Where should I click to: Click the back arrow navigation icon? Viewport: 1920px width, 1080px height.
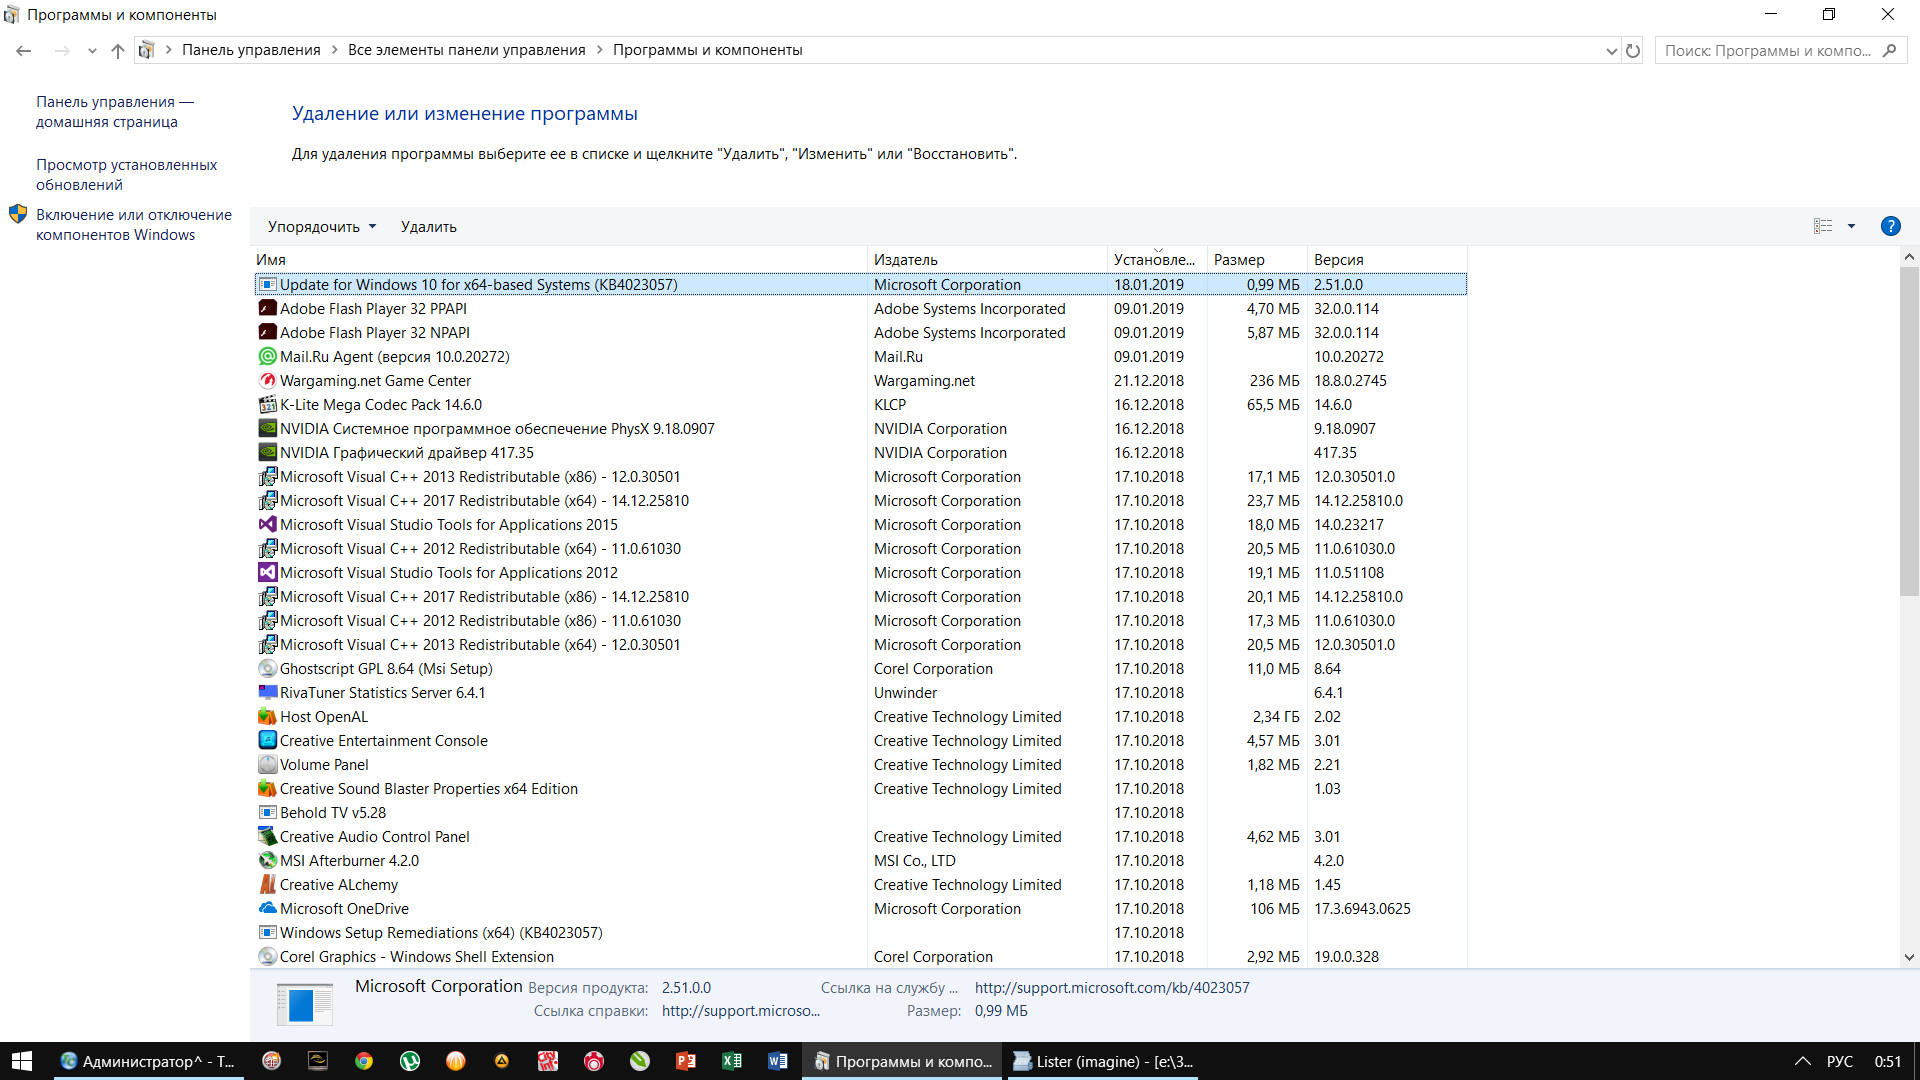point(24,51)
